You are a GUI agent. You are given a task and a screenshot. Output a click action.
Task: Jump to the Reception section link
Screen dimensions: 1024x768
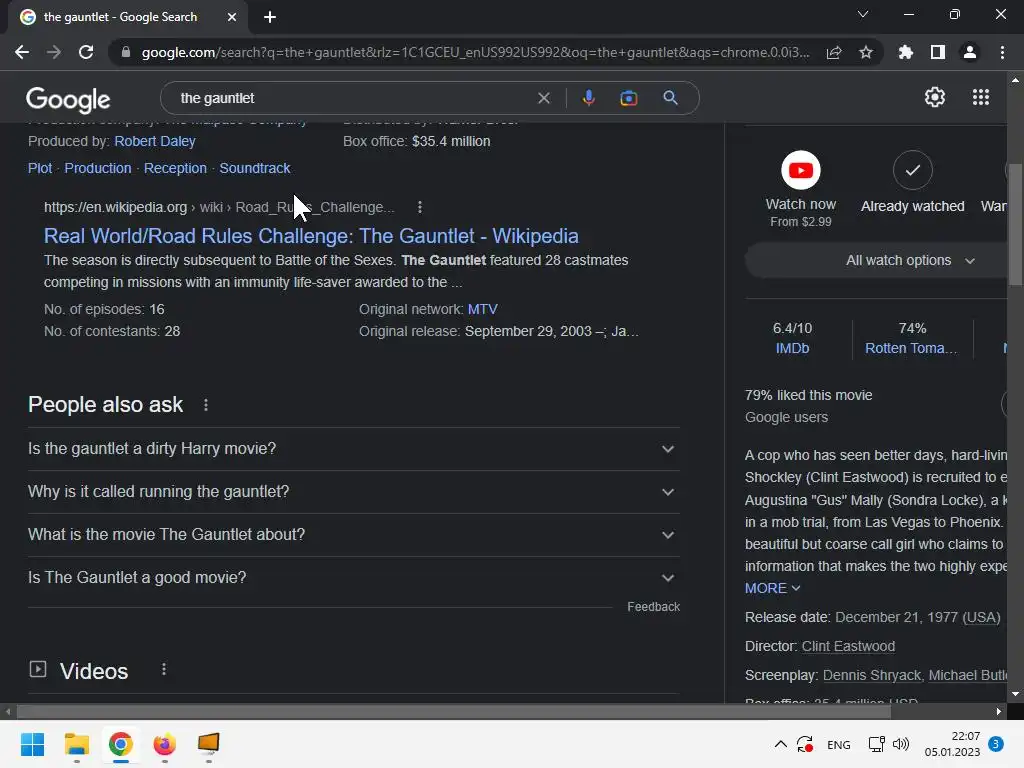tap(175, 168)
